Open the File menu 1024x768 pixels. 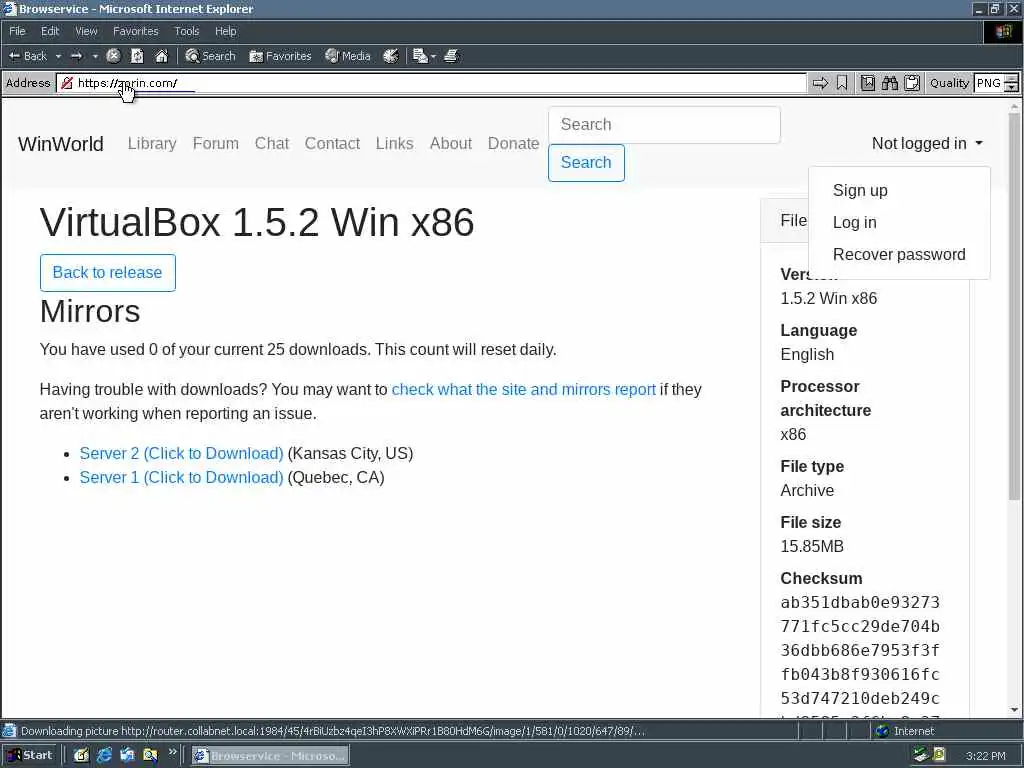(17, 31)
